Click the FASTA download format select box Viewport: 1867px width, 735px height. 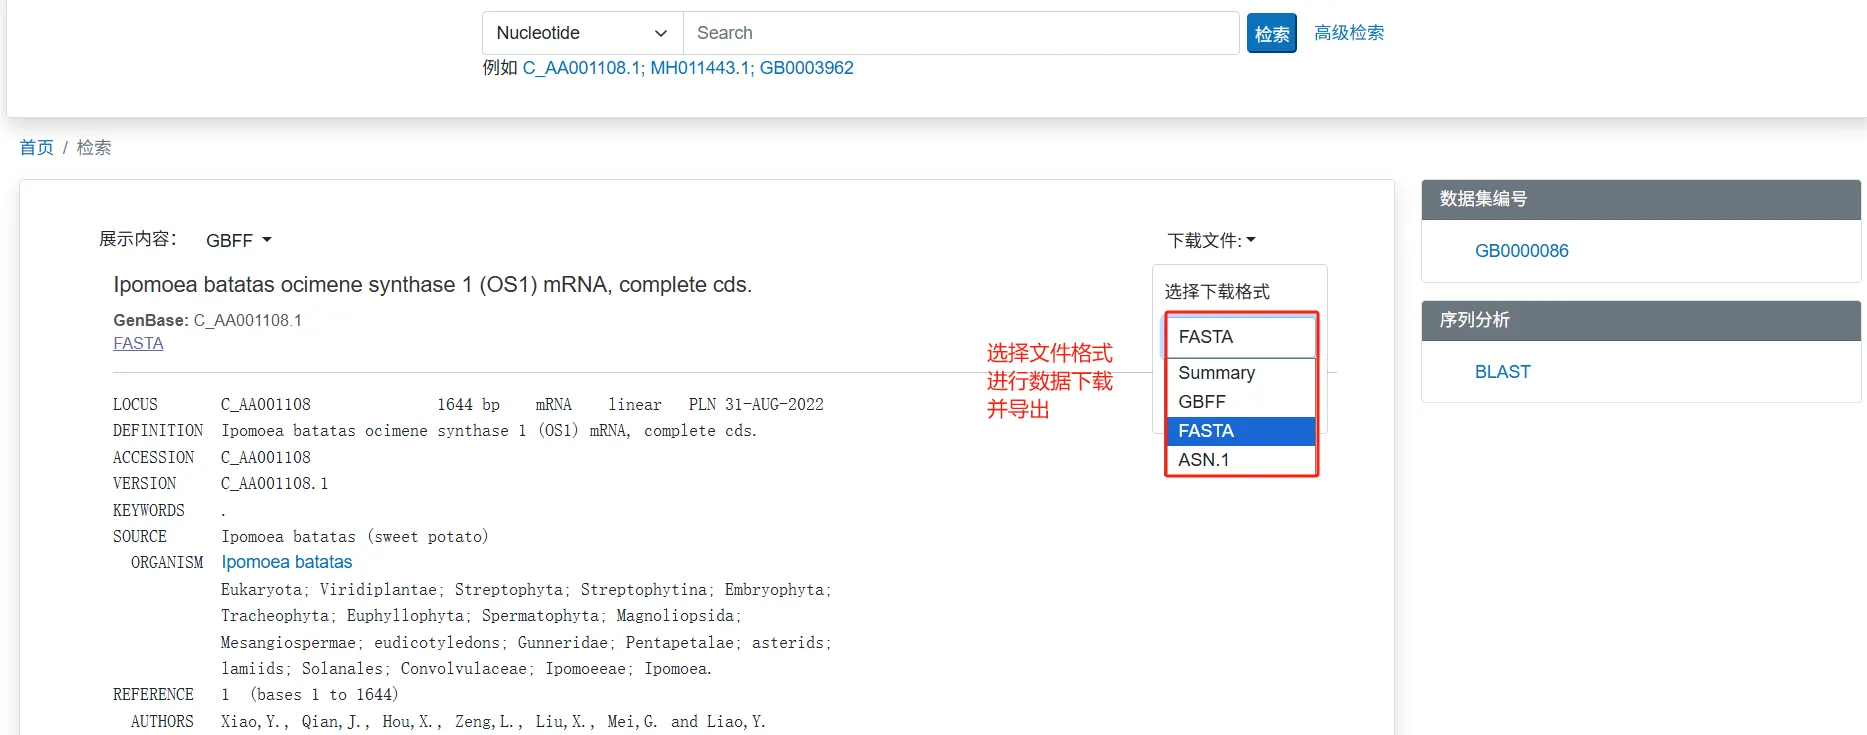pos(1240,337)
